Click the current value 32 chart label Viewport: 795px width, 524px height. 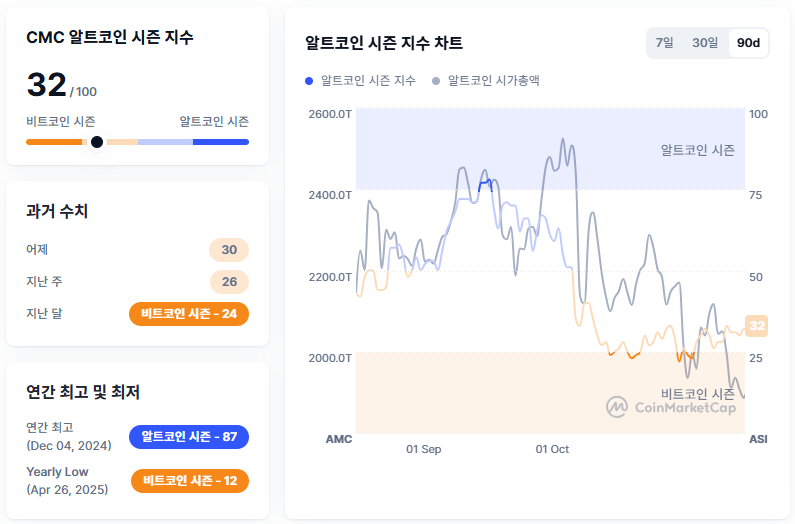coord(757,325)
